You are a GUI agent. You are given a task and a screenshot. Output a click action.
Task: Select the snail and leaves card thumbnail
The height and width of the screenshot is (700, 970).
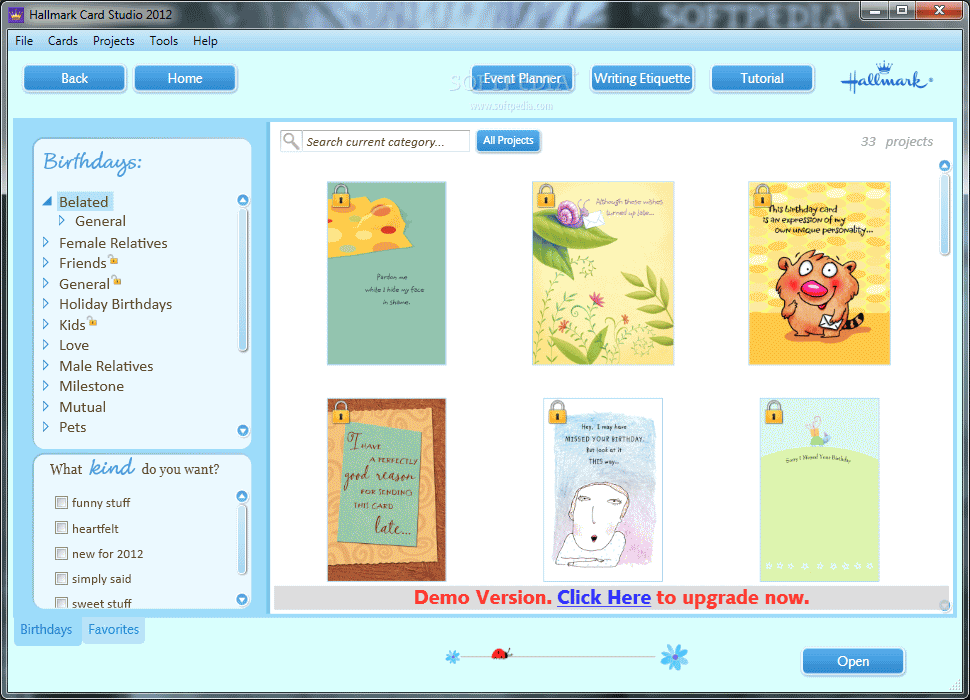coord(603,273)
